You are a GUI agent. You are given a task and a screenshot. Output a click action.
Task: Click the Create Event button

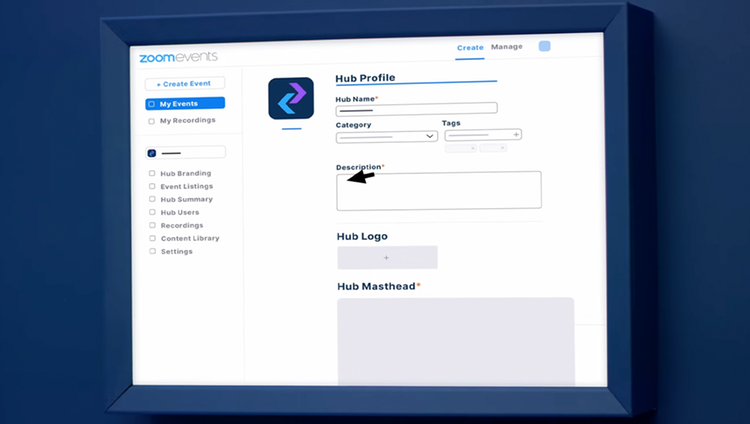[x=185, y=84]
